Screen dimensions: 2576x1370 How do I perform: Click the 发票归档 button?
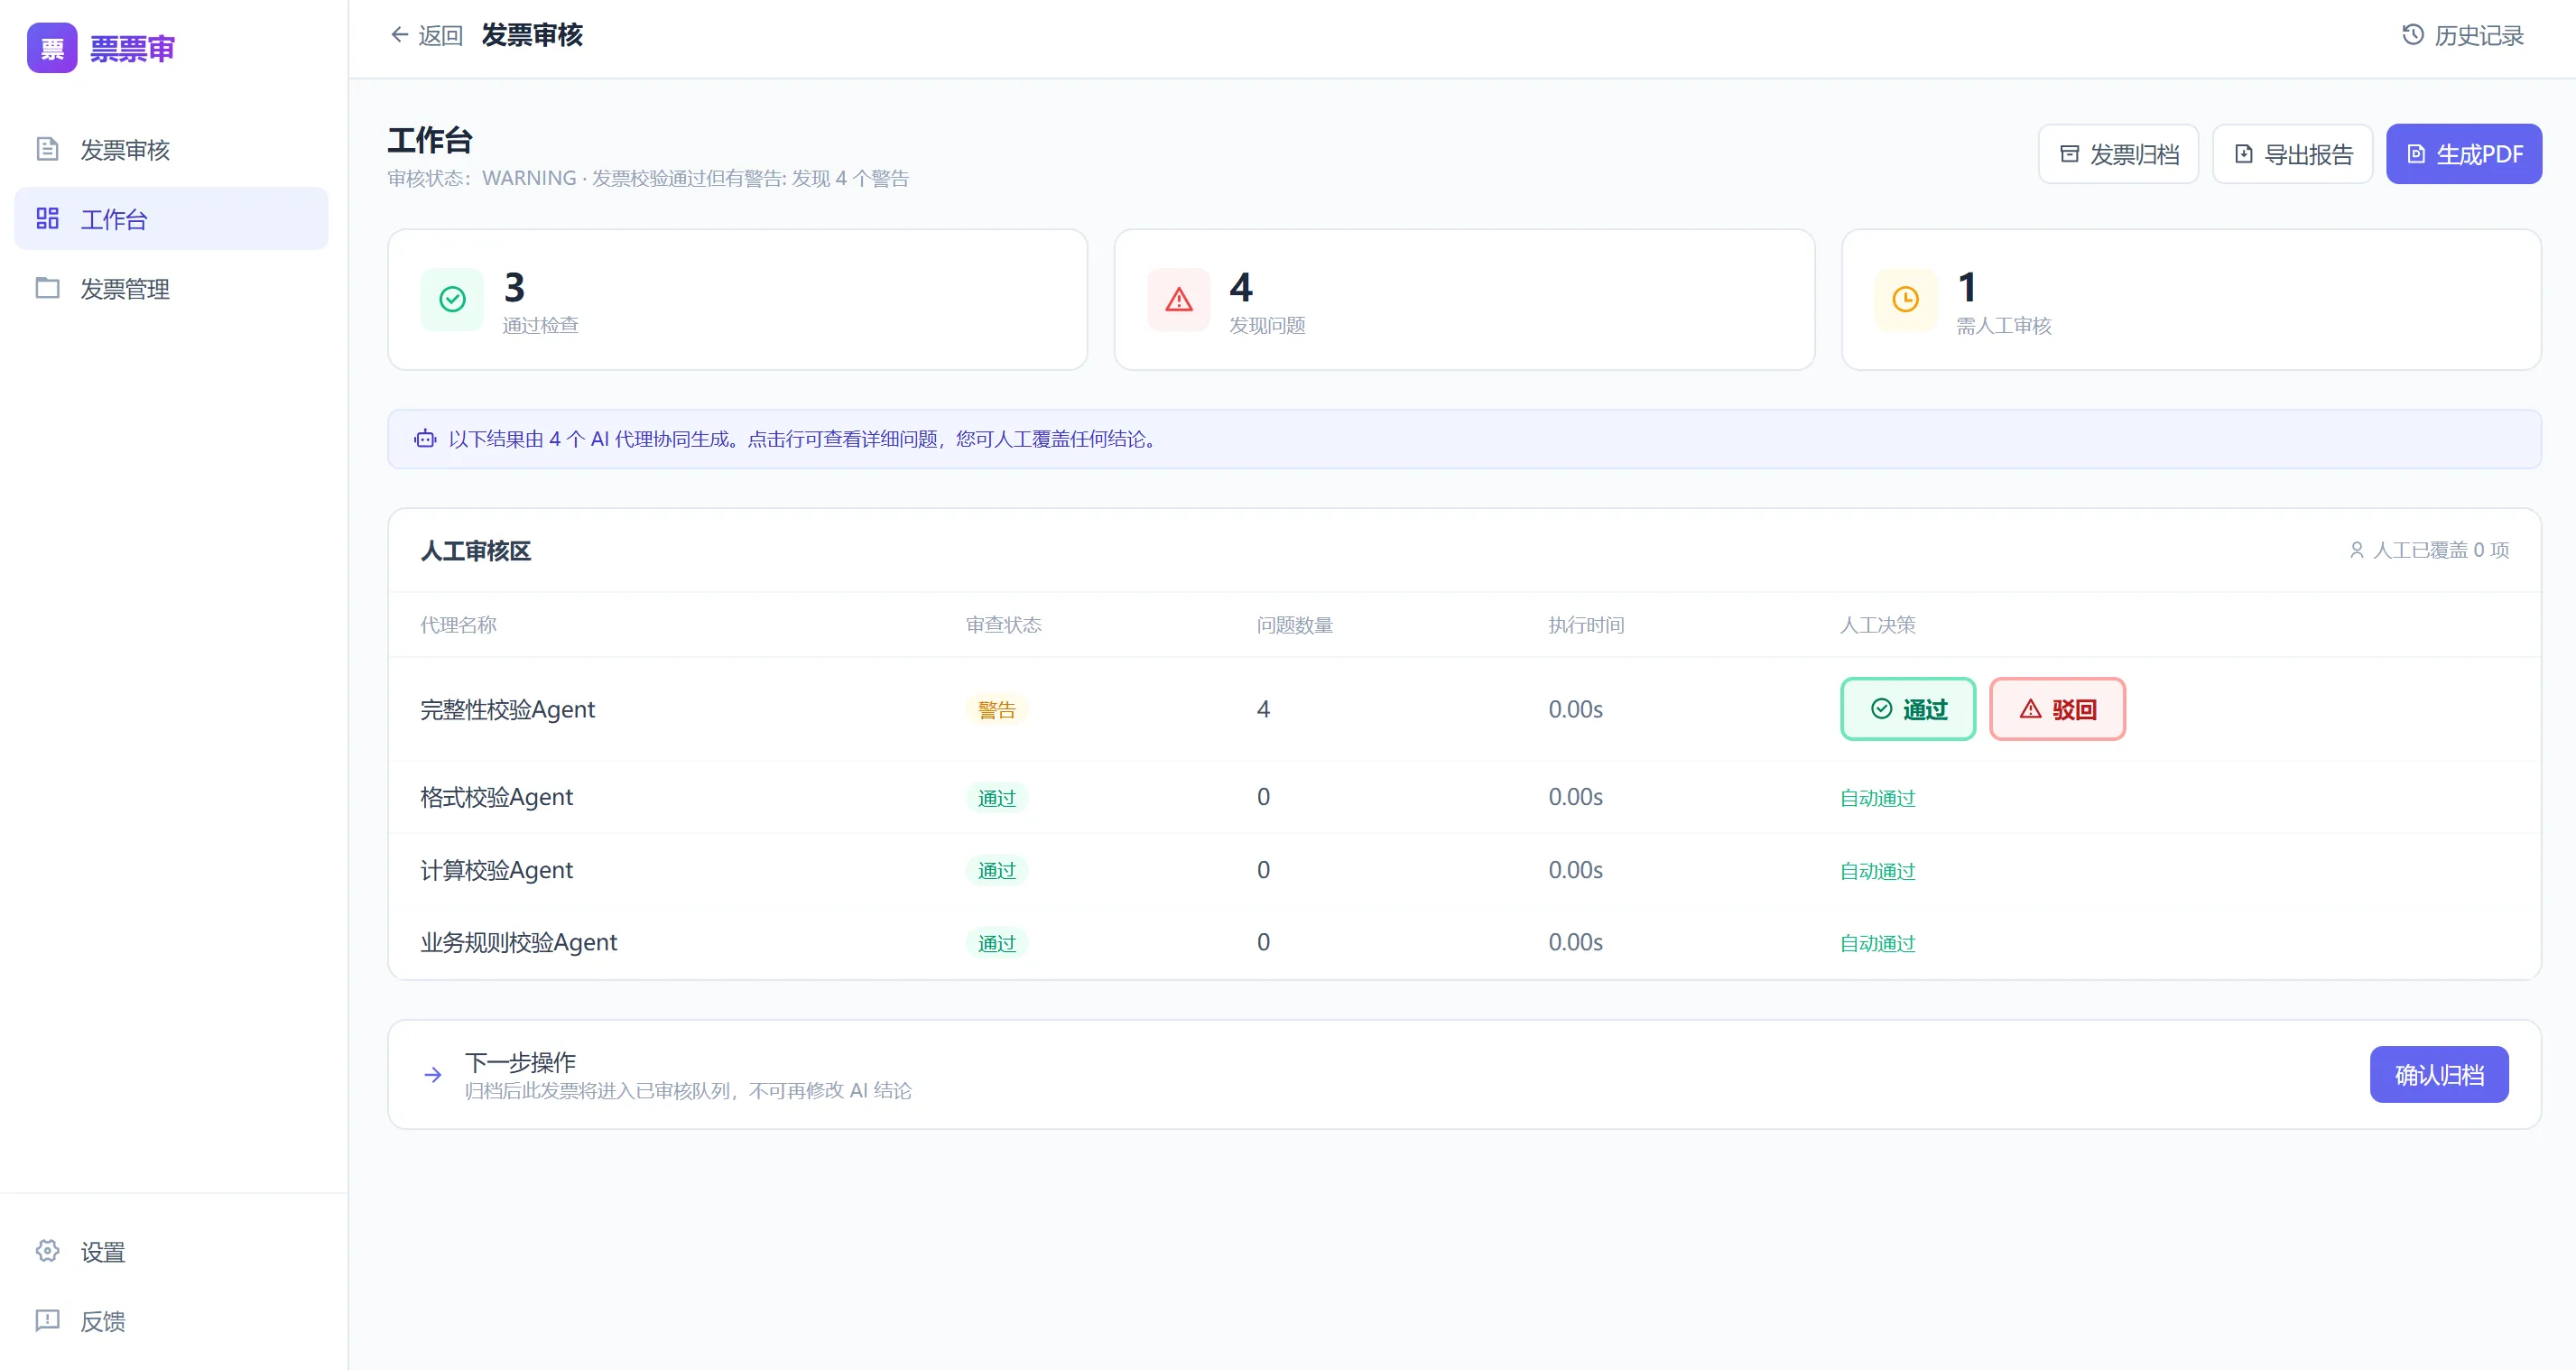click(x=2118, y=154)
